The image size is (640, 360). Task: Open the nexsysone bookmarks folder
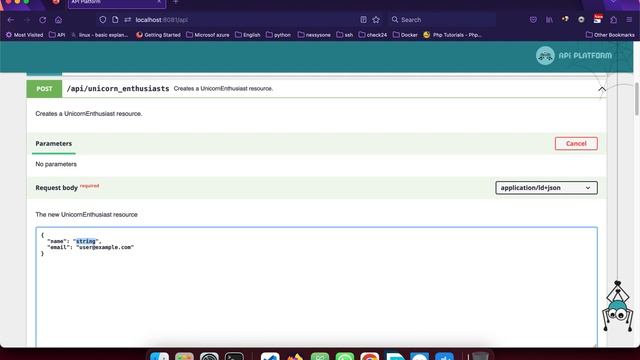[x=314, y=35]
